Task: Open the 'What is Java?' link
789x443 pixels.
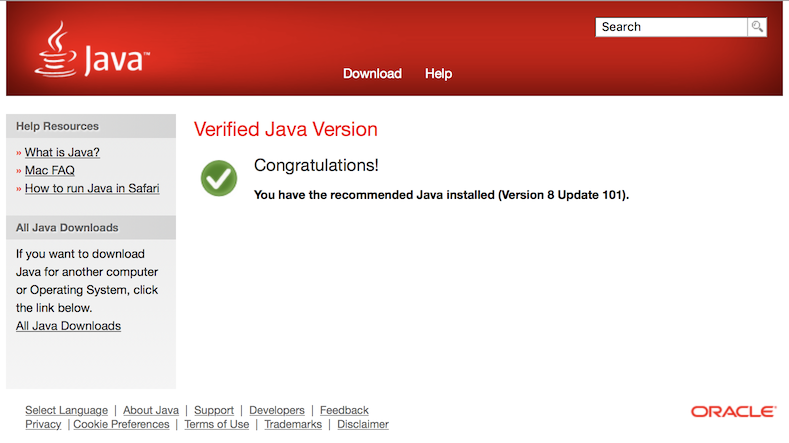Action: 62,152
